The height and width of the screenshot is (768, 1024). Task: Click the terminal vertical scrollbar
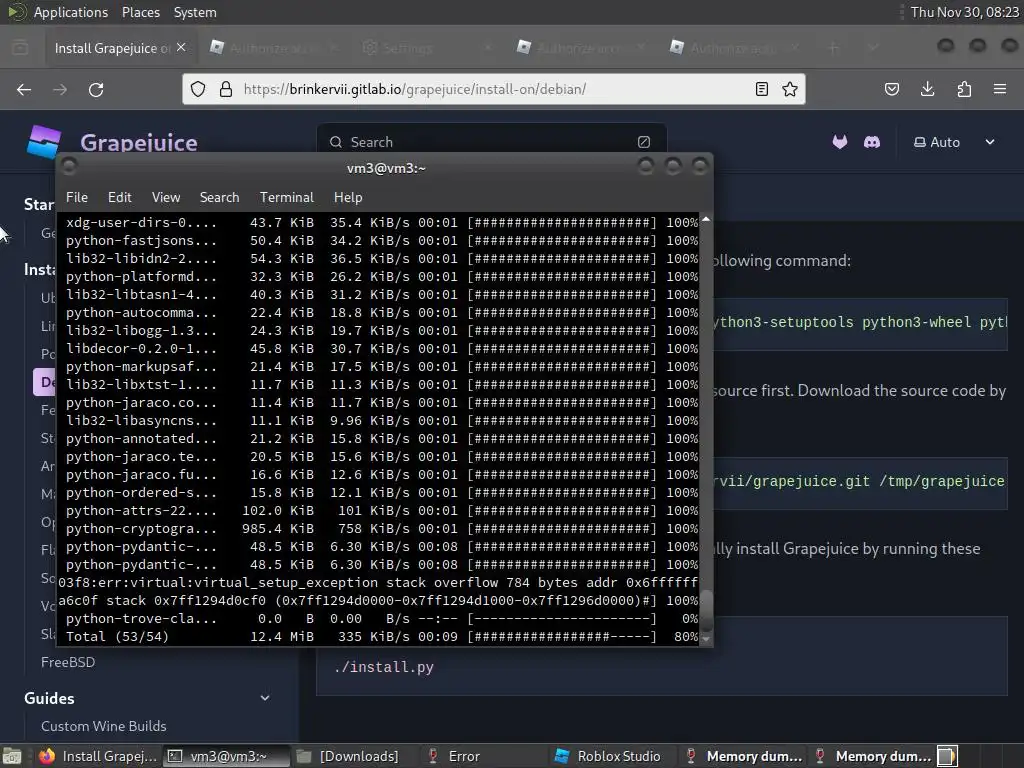pos(706,428)
